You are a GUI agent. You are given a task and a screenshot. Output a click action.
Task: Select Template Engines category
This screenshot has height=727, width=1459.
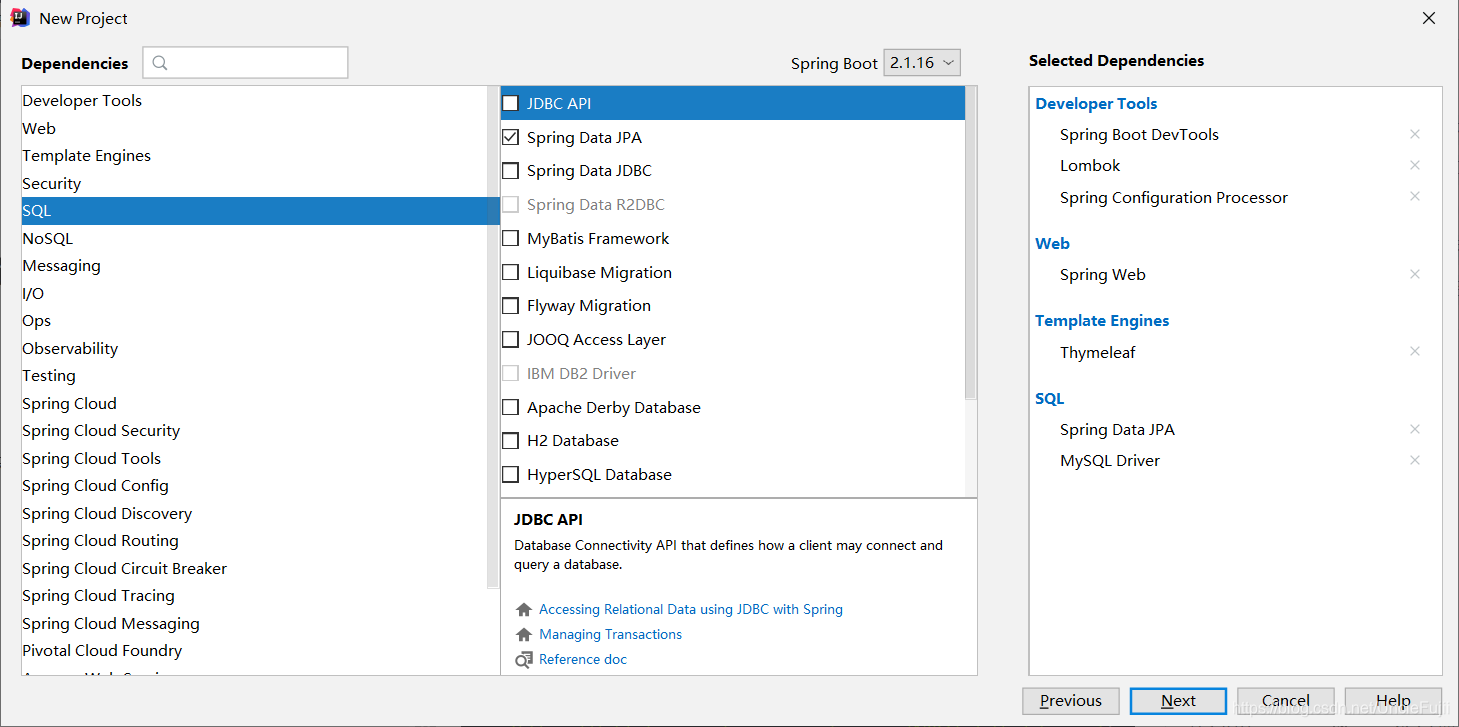[254, 156]
